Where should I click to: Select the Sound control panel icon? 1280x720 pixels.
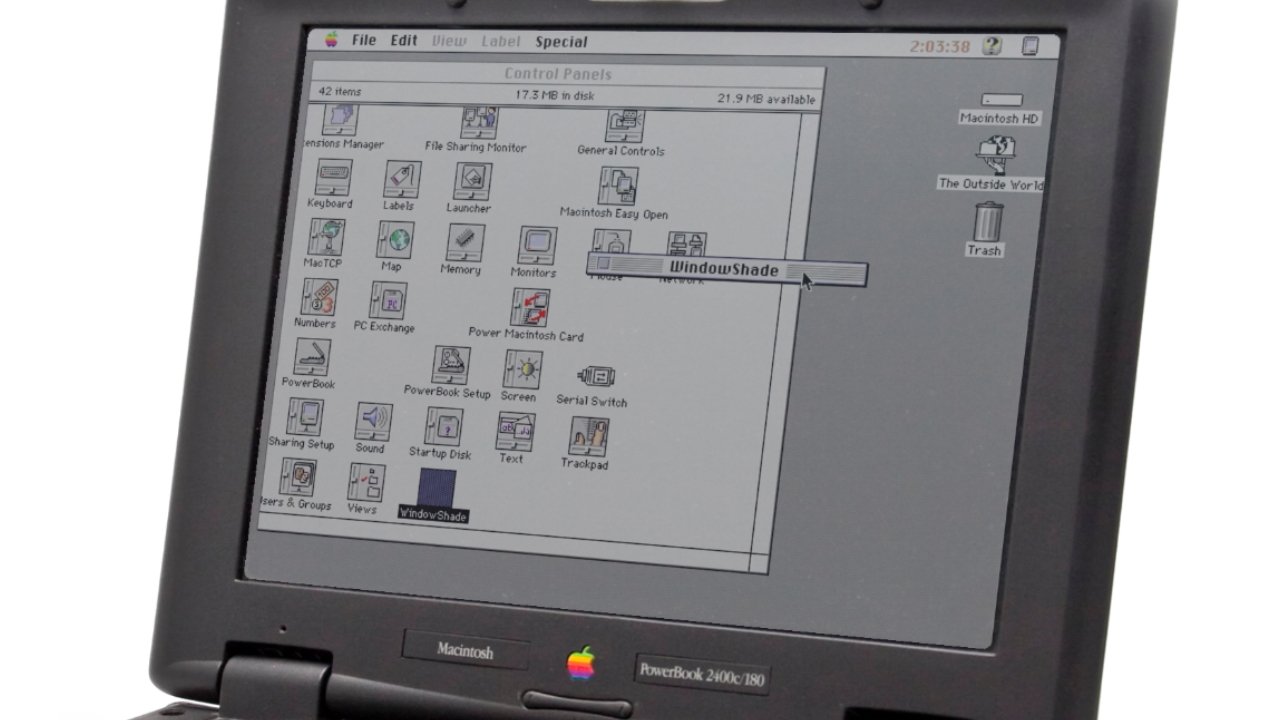coord(372,419)
